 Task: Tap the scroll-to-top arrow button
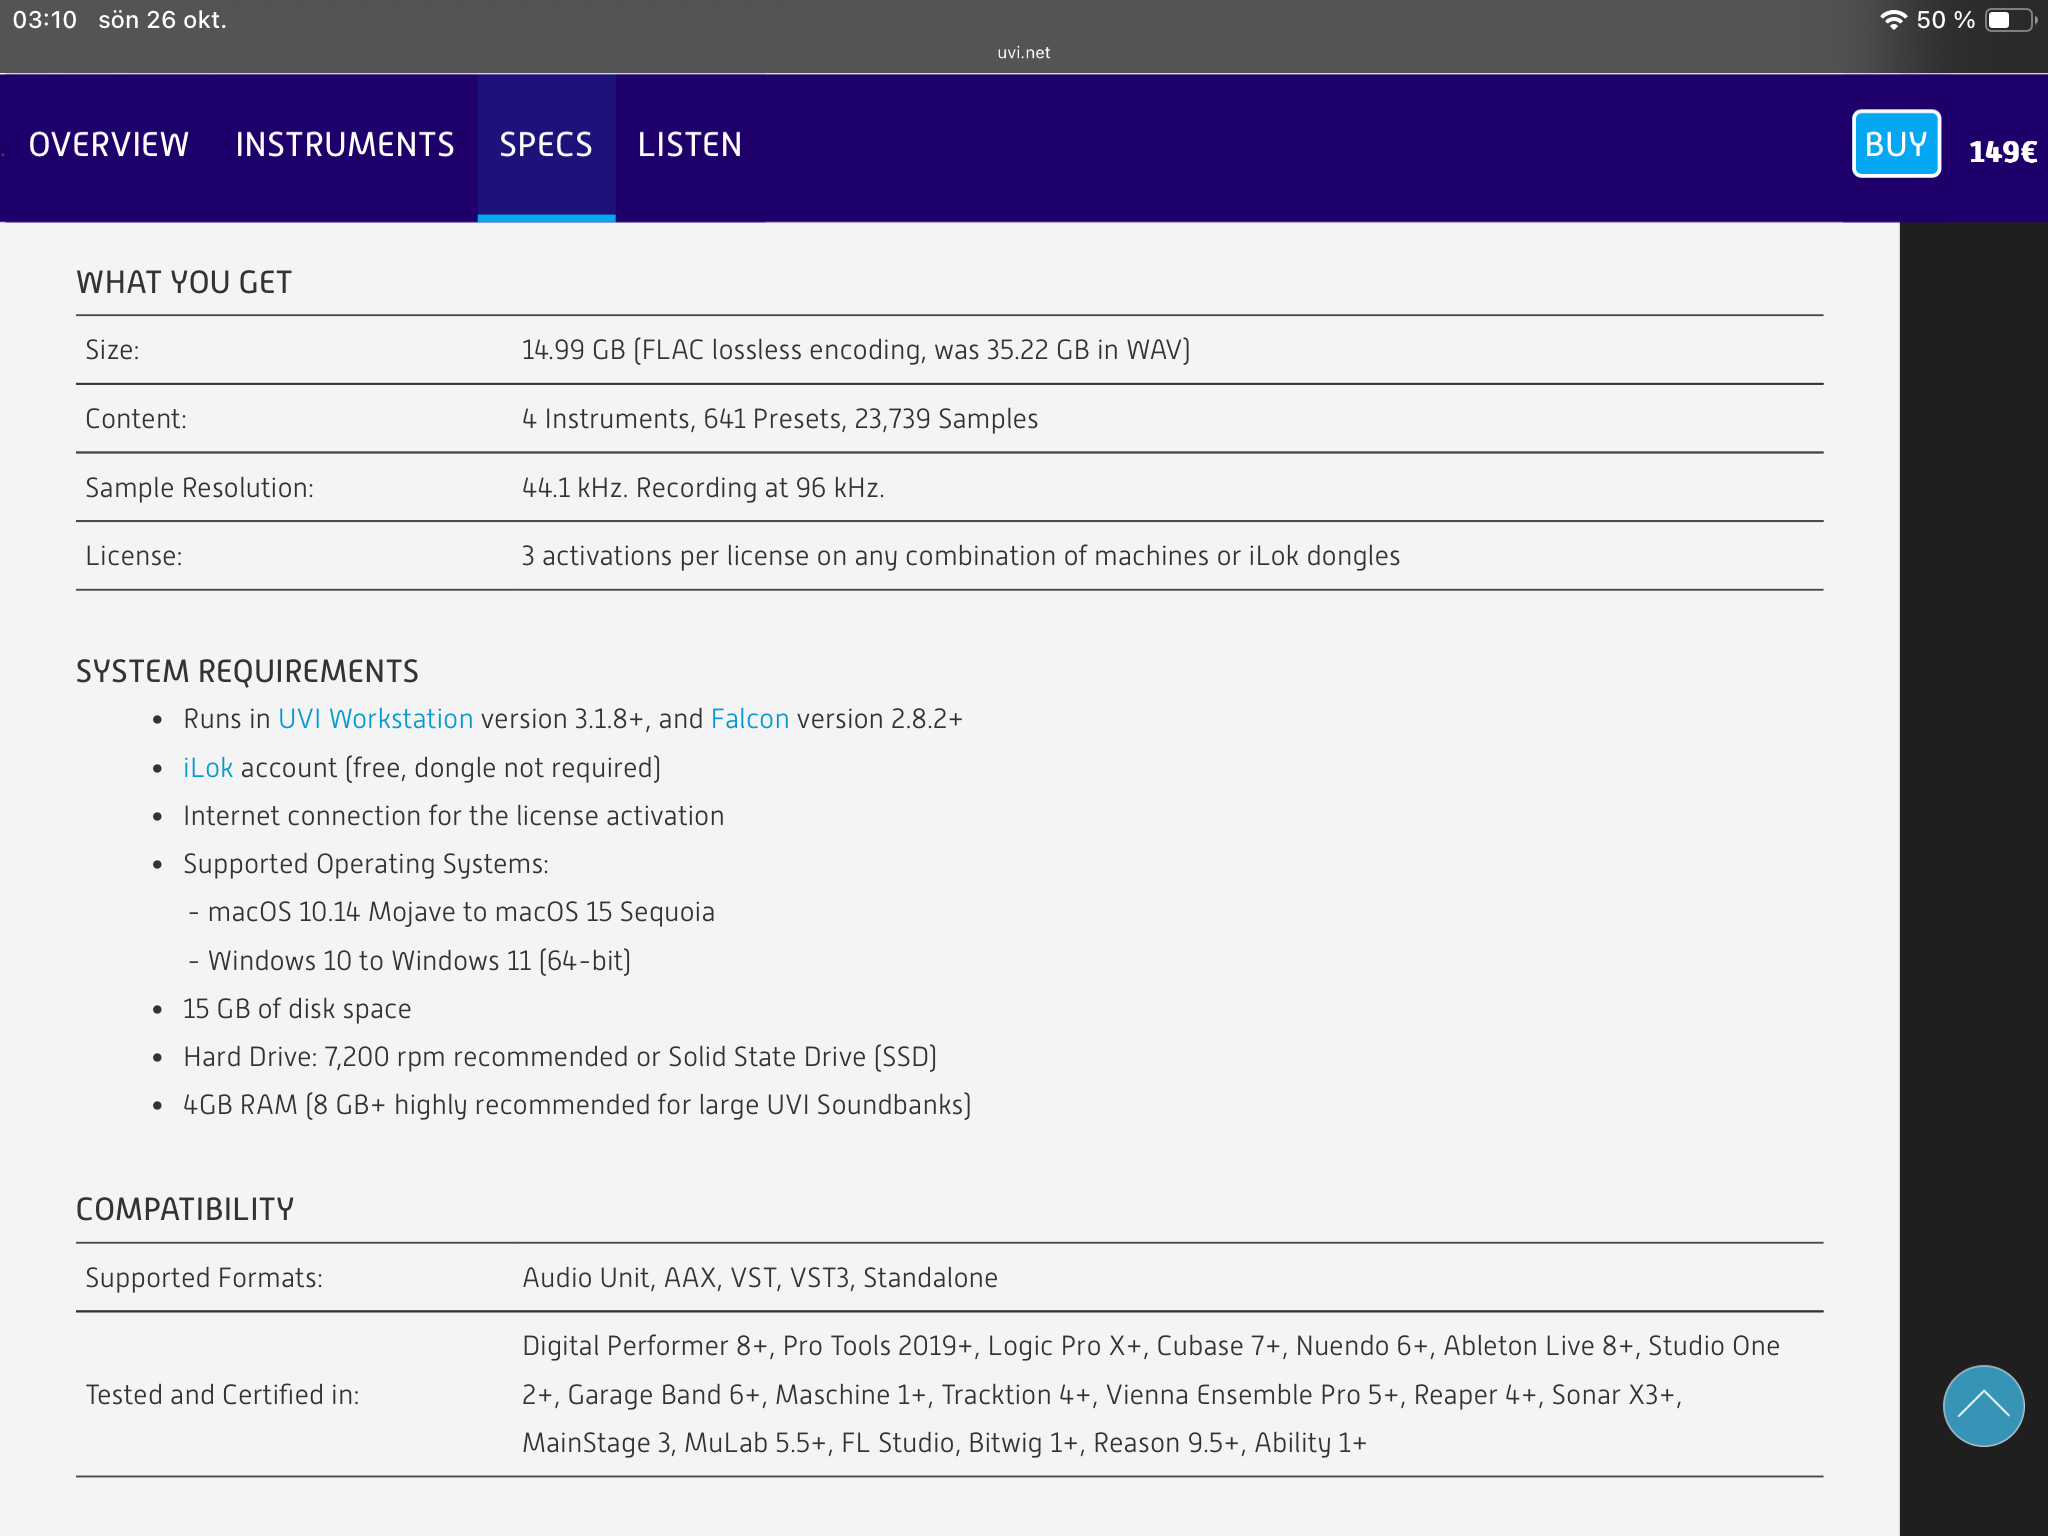(1983, 1405)
